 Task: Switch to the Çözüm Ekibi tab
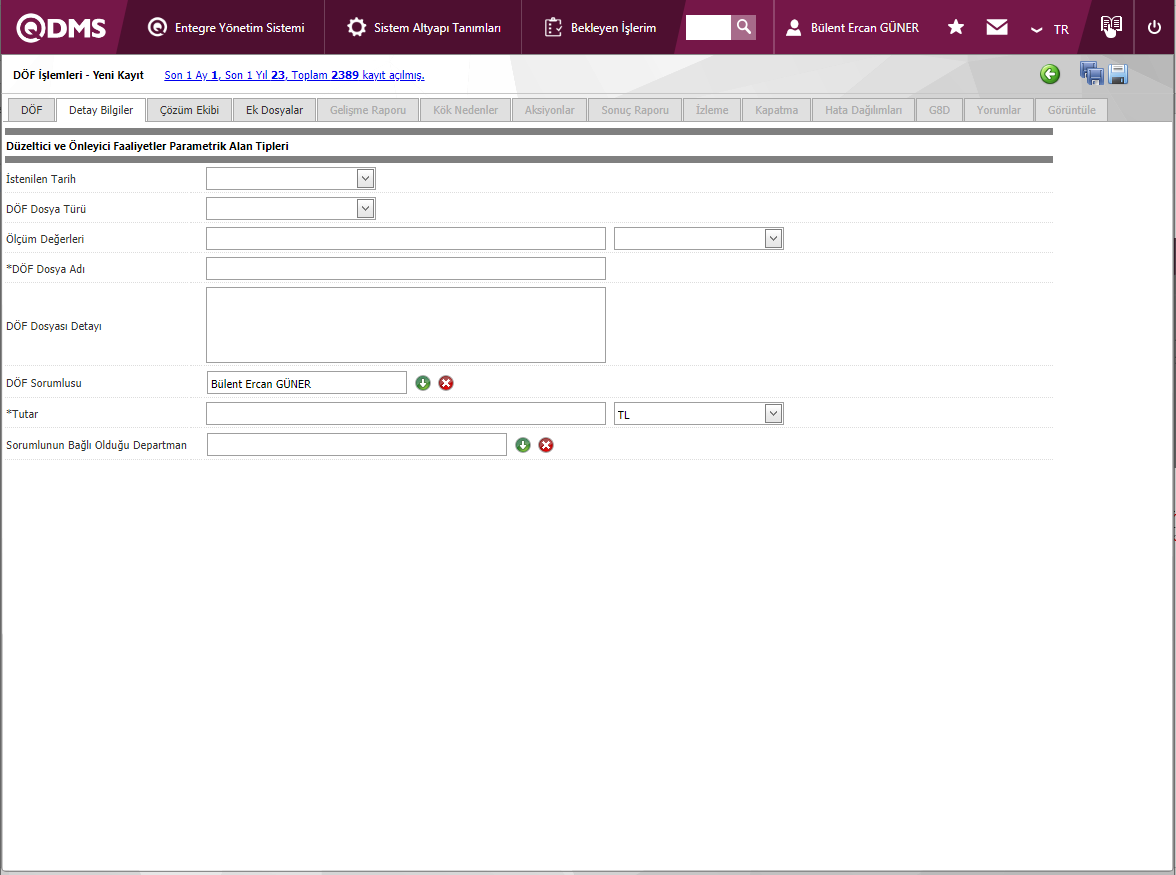point(189,110)
